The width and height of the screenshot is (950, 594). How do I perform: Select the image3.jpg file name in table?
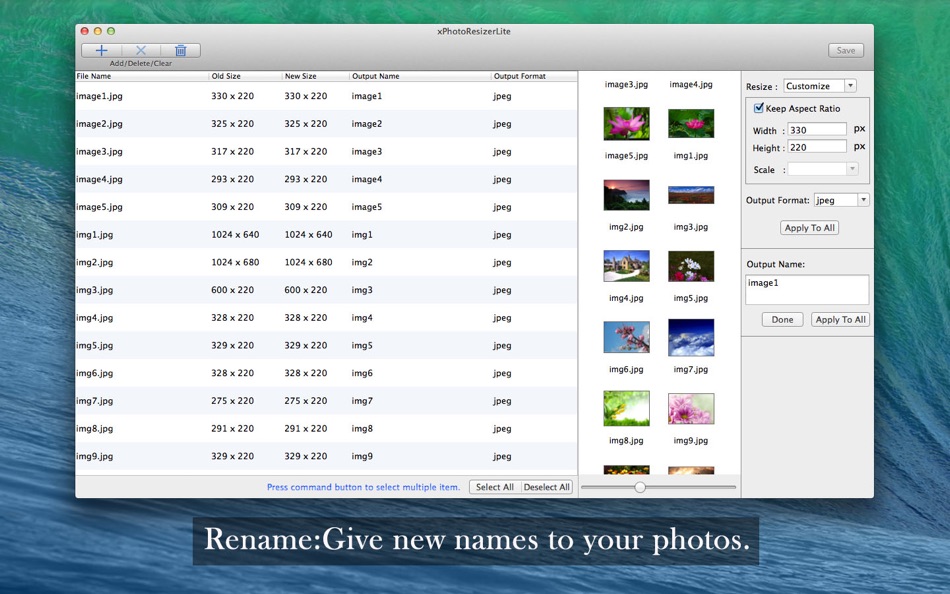[99, 152]
